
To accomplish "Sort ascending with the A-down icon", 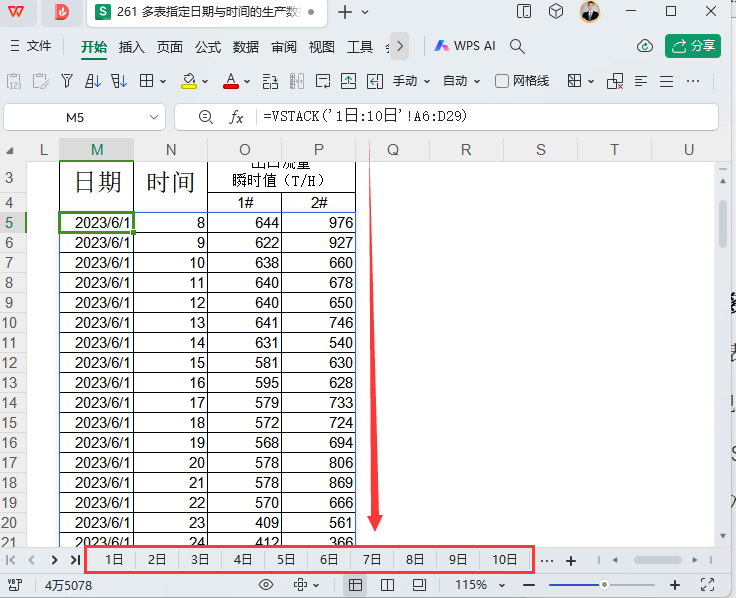I will pos(93,81).
